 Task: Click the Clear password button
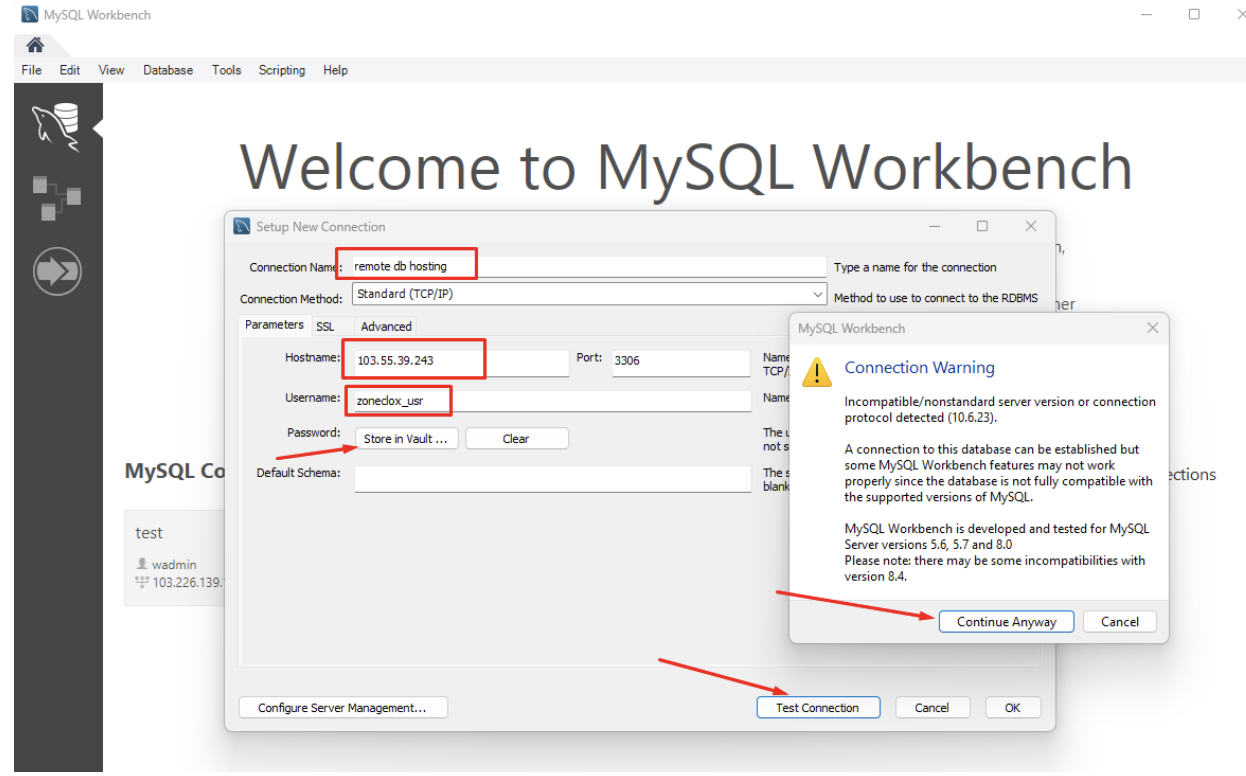point(516,439)
